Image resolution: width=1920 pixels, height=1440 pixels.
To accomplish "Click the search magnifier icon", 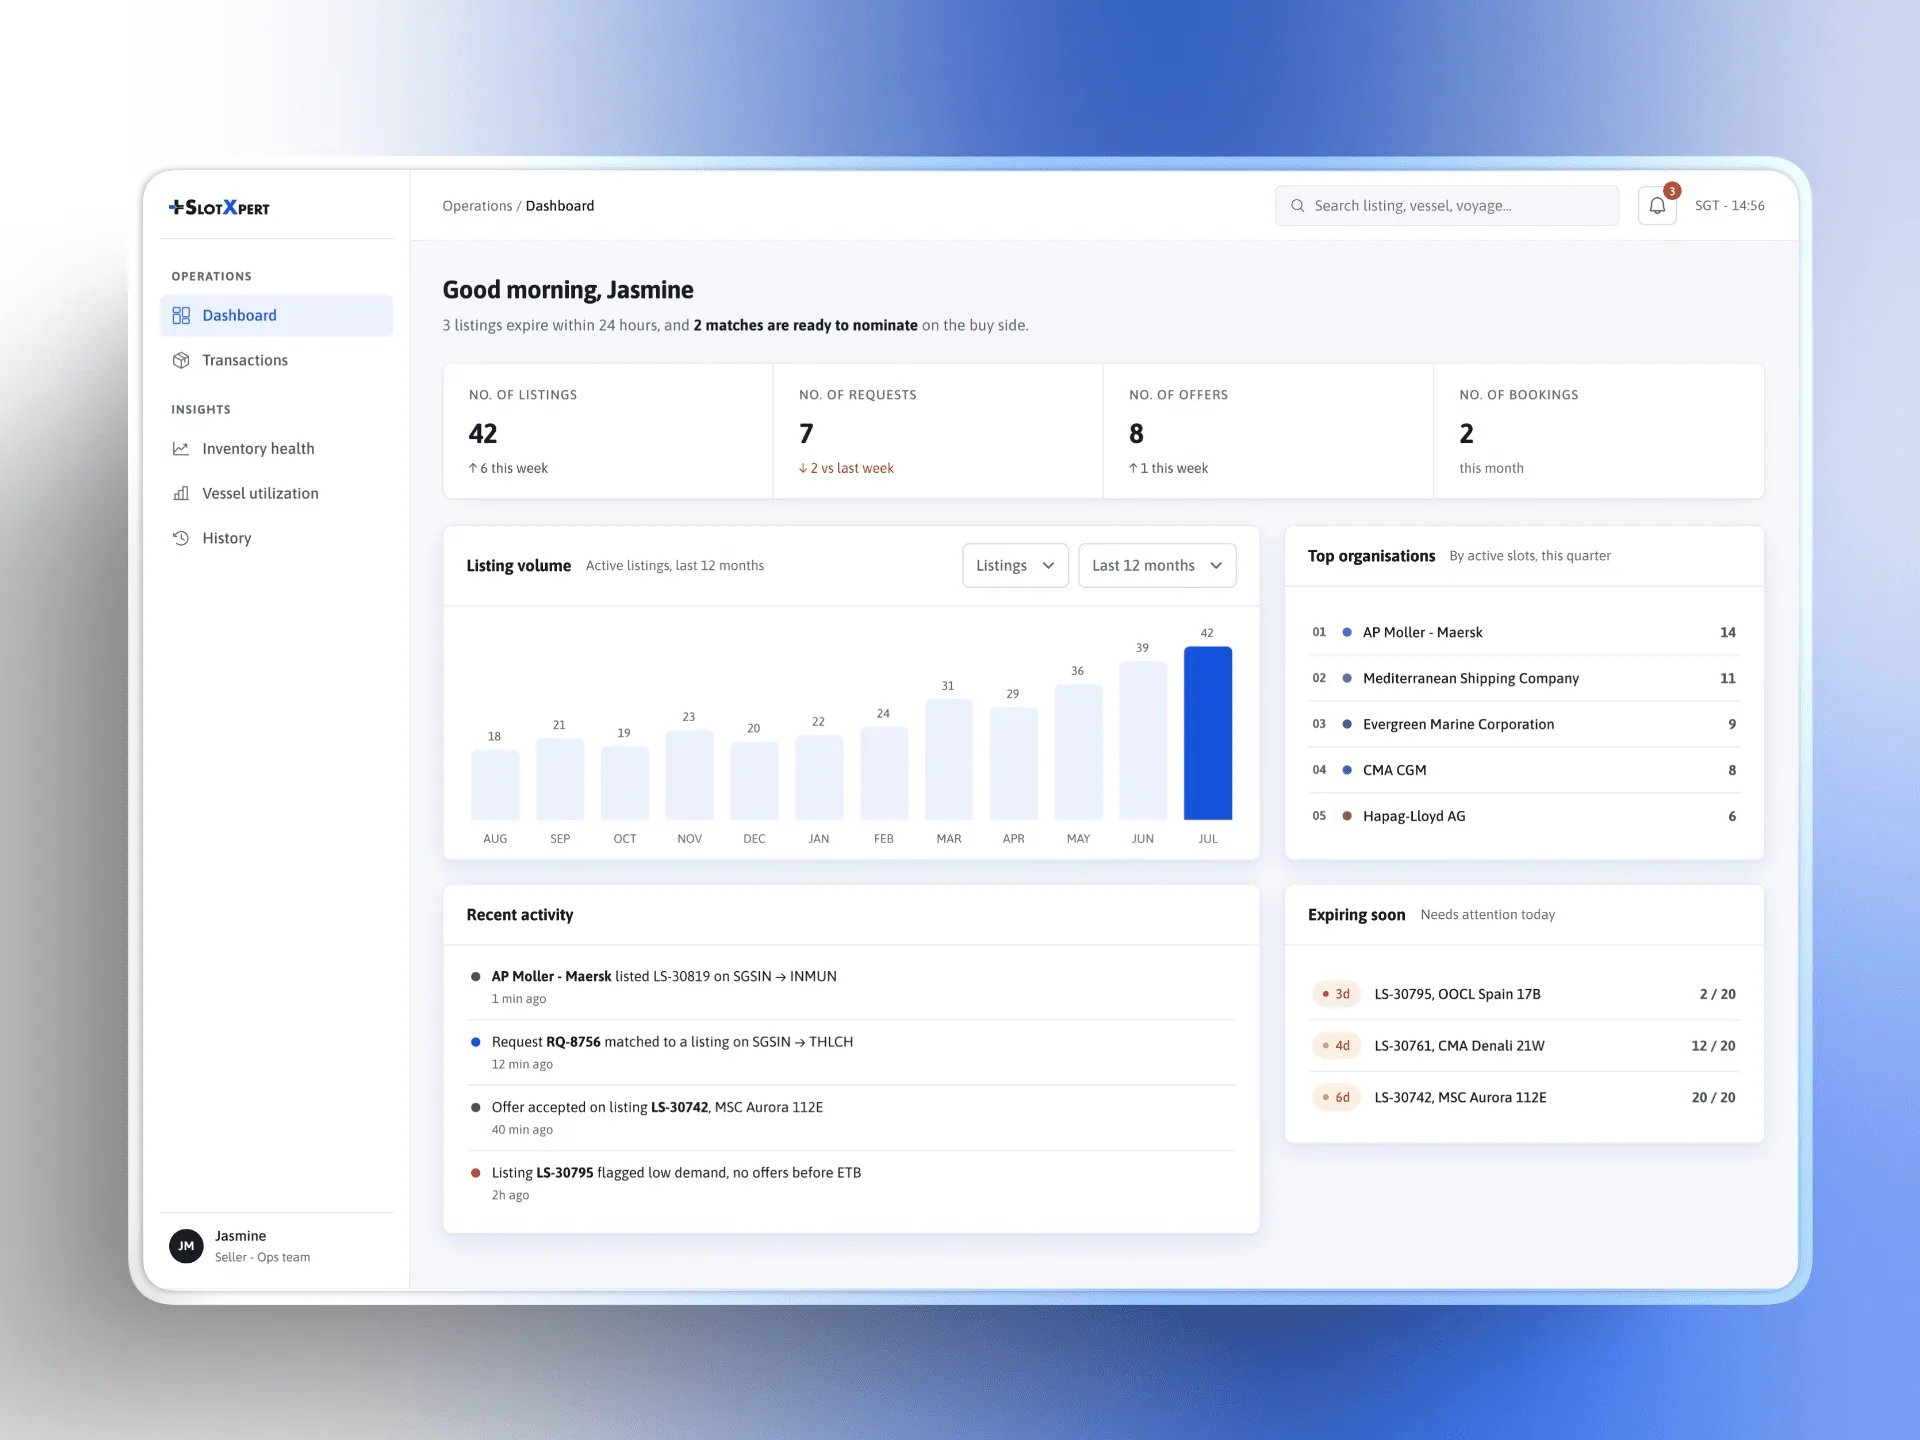I will 1297,205.
